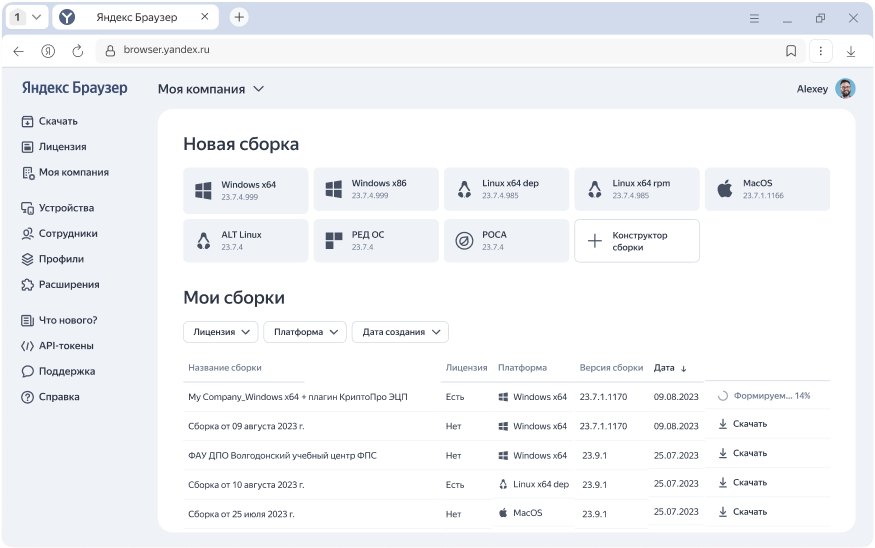The width and height of the screenshot is (875, 548).
Task: Click the РЕД ОС icon card
Action: click(x=376, y=241)
